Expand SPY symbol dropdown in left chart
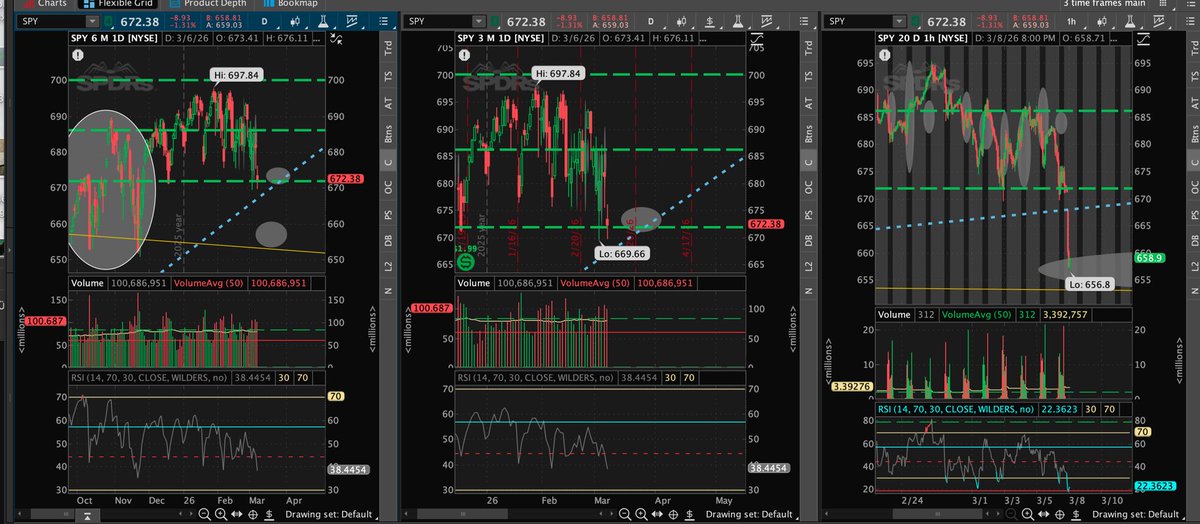 pos(92,22)
